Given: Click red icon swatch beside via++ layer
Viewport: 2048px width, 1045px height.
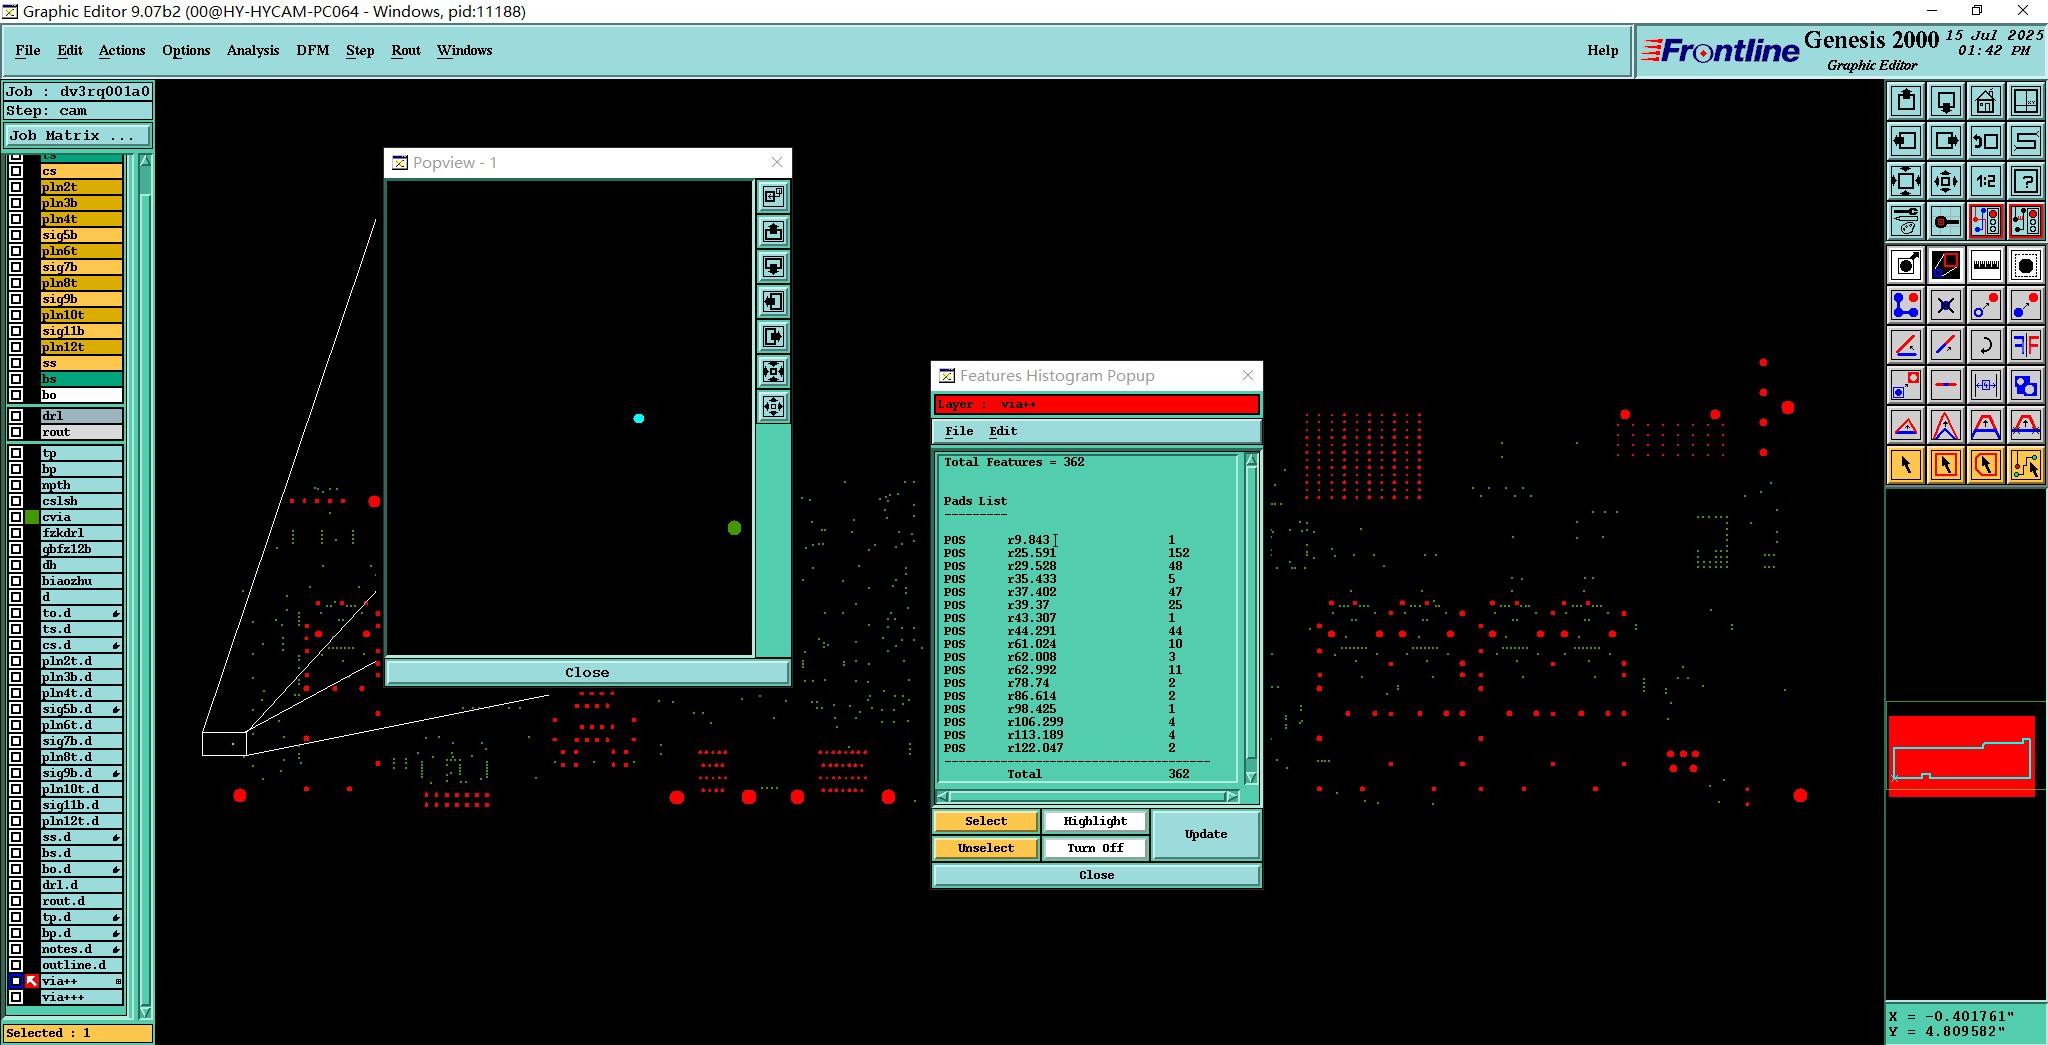Looking at the screenshot, I should (x=32, y=981).
